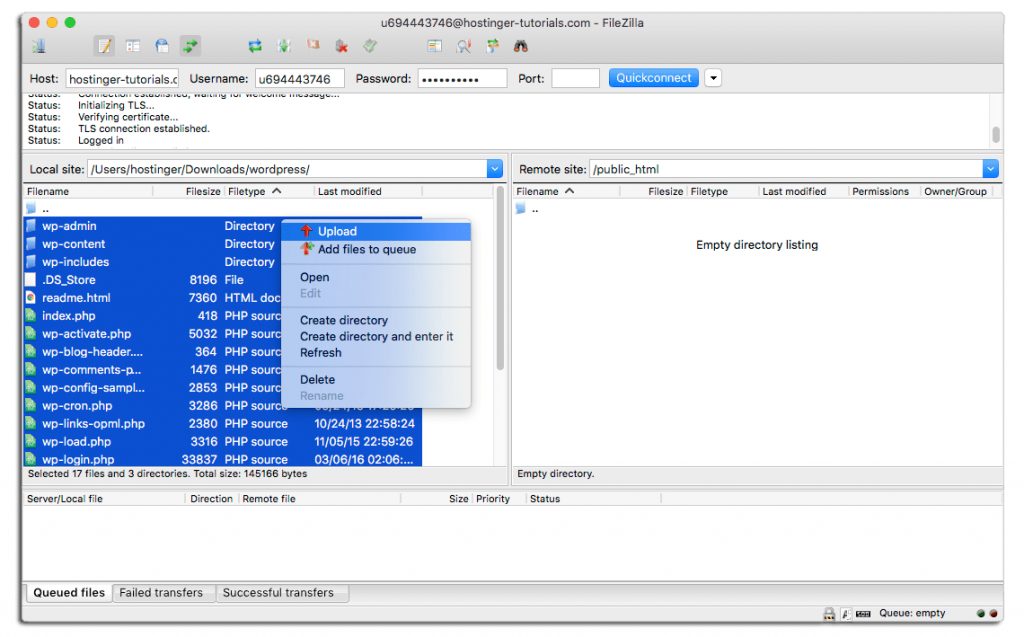Click the binoculars search remote files icon
The width and height of the screenshot is (1024, 637).
tap(520, 46)
